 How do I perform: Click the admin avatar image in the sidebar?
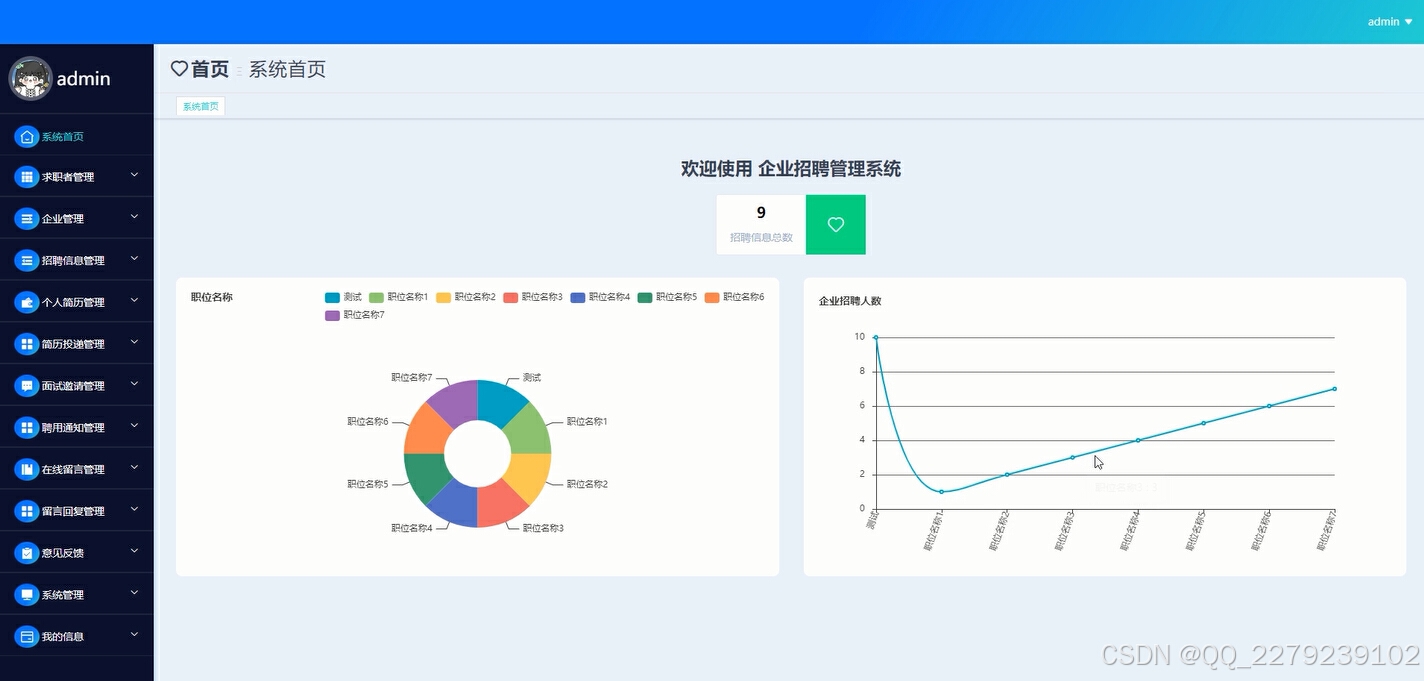point(30,78)
